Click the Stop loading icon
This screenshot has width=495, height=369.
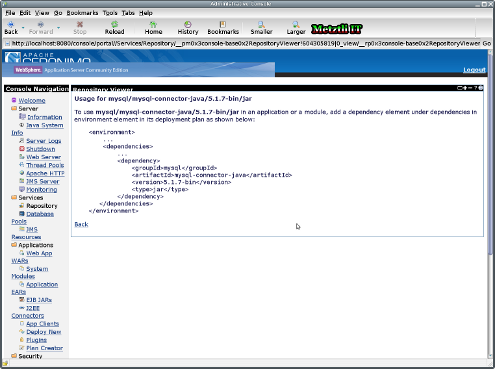(80, 24)
